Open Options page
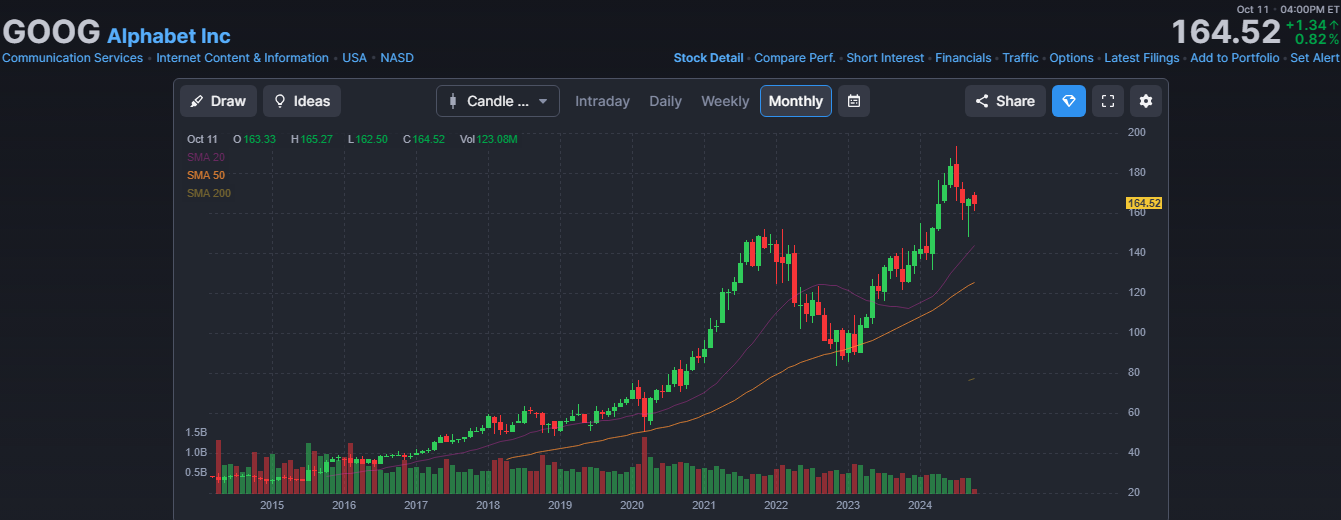Screen dimensions: 1341x520 point(1071,58)
